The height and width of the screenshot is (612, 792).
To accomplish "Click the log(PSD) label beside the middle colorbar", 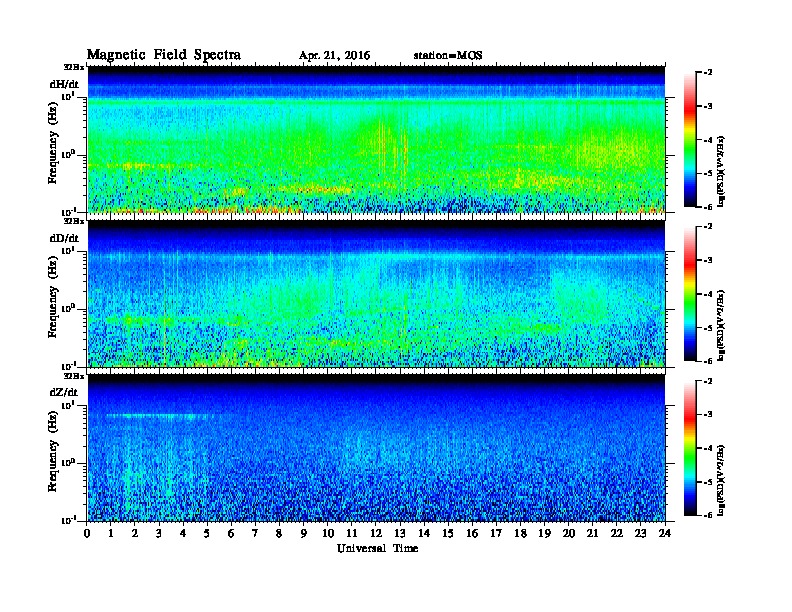I will 721,325.
